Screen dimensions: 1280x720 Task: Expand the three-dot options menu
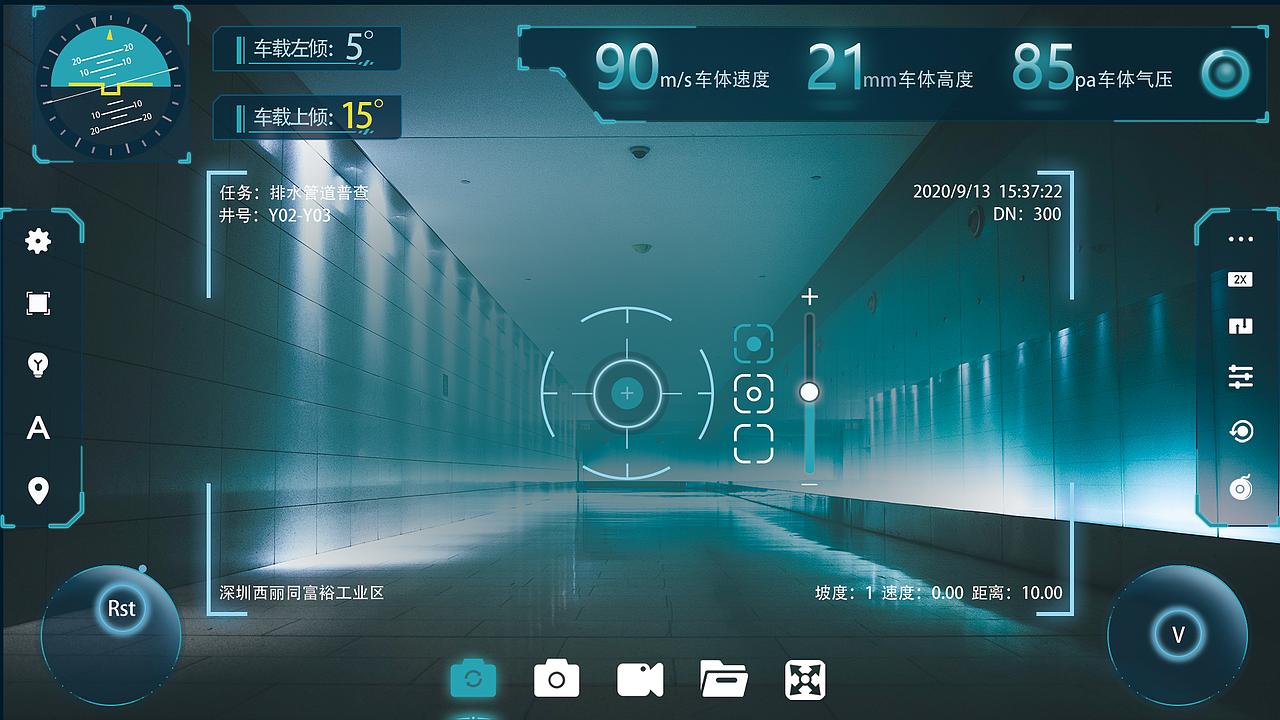click(1240, 238)
